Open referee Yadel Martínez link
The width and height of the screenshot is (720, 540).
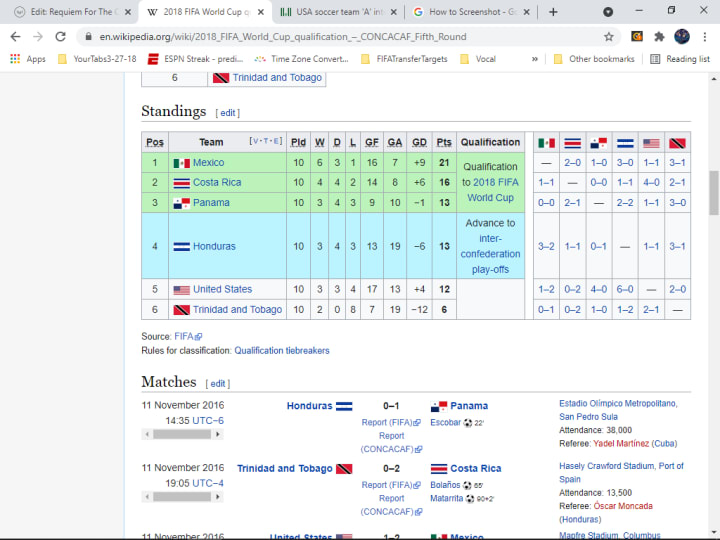(x=621, y=444)
